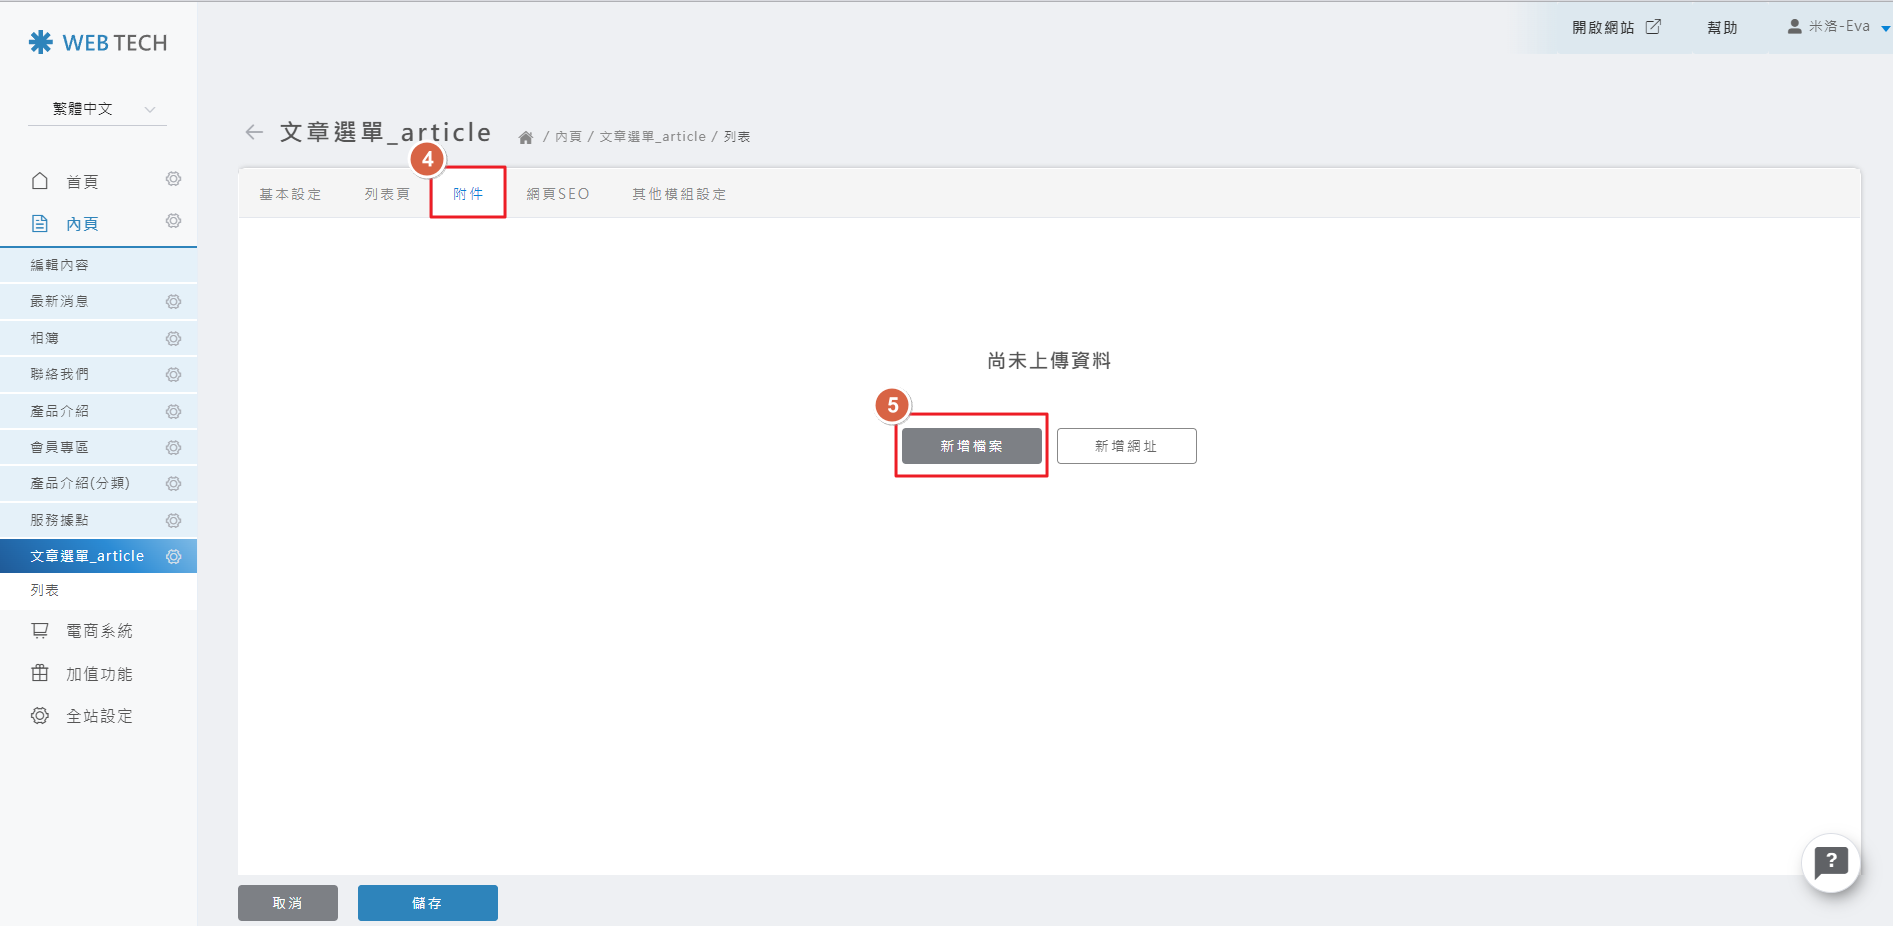Switch to the 基本設定 tab
The width and height of the screenshot is (1893, 926).
[x=290, y=194]
